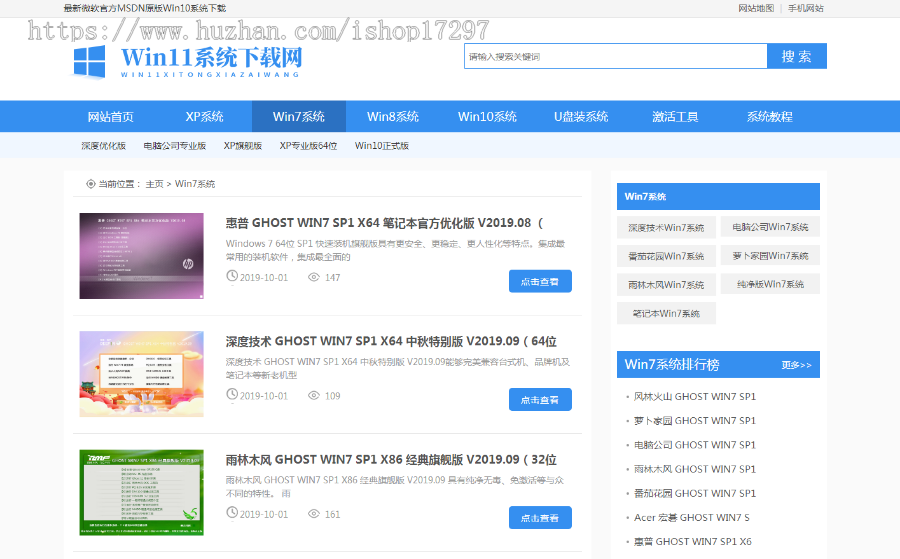Open 电脑公司Win7系统 sidebar category
900x559 pixels.
[x=770, y=227]
